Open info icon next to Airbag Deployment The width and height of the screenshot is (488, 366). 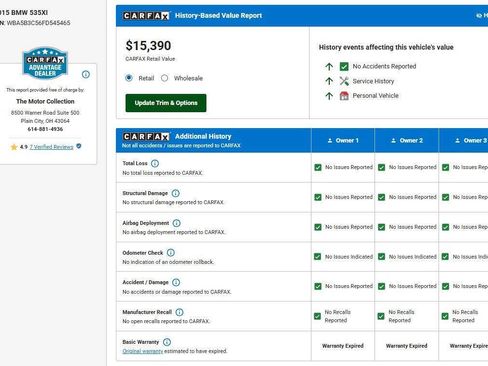[177, 223]
